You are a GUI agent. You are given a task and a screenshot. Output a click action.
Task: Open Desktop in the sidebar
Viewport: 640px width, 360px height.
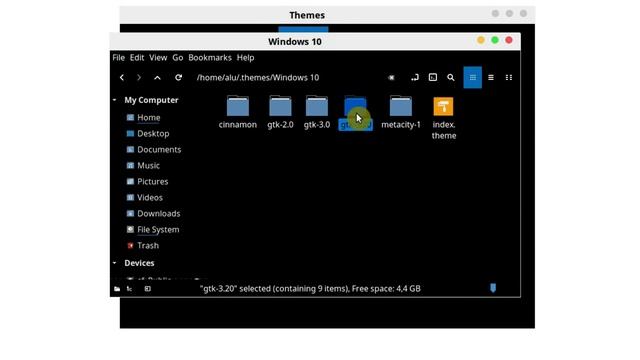tap(153, 133)
